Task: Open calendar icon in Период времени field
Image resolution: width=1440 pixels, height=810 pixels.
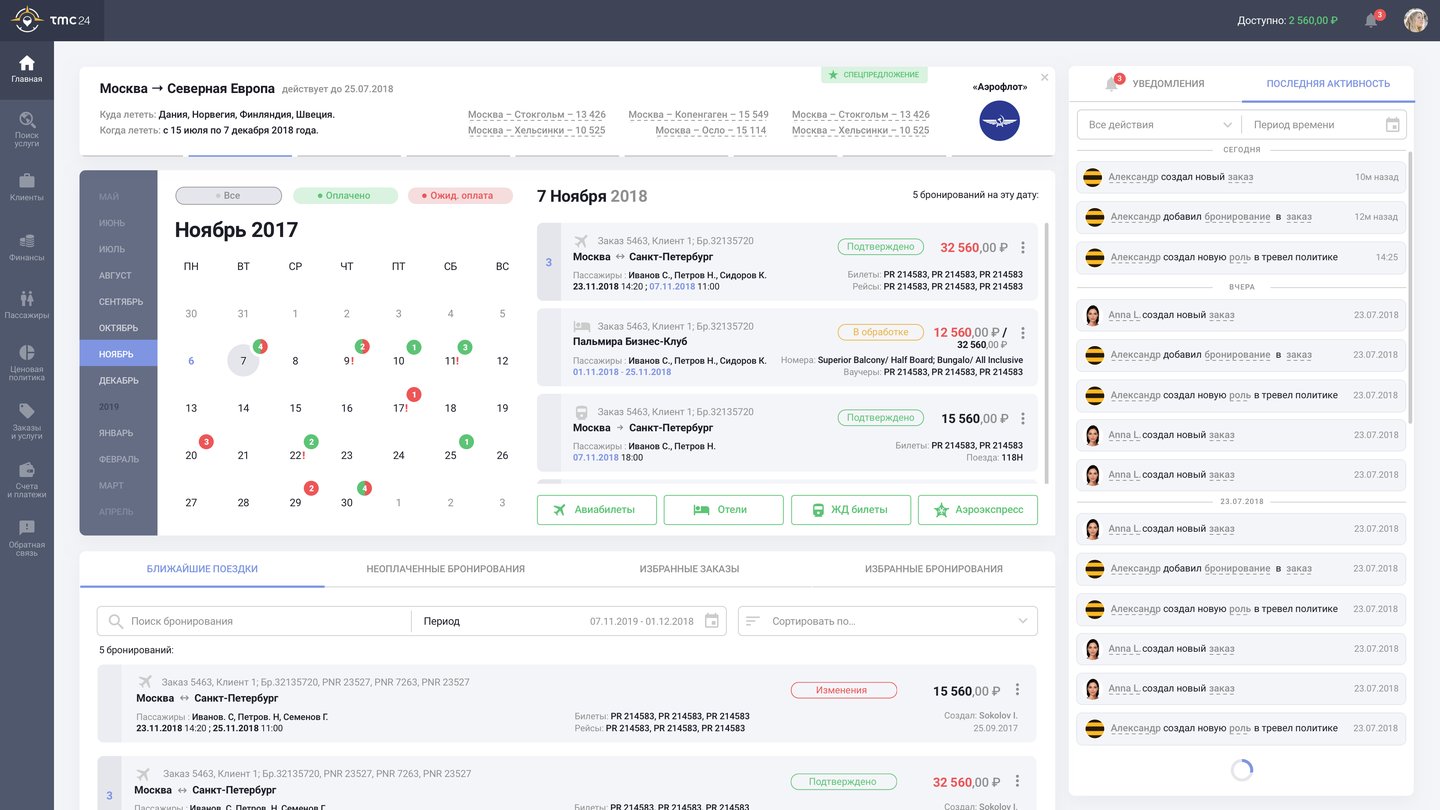Action: [1393, 125]
